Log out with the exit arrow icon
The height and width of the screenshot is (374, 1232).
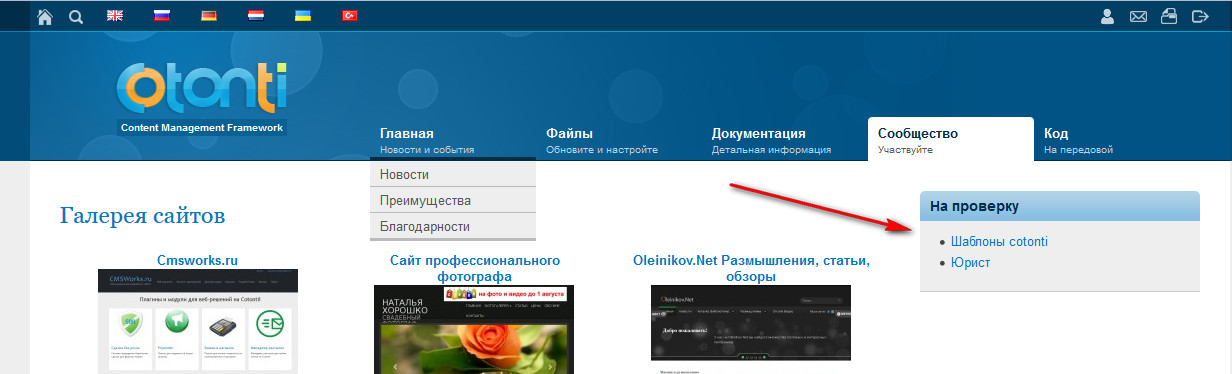[x=1201, y=16]
